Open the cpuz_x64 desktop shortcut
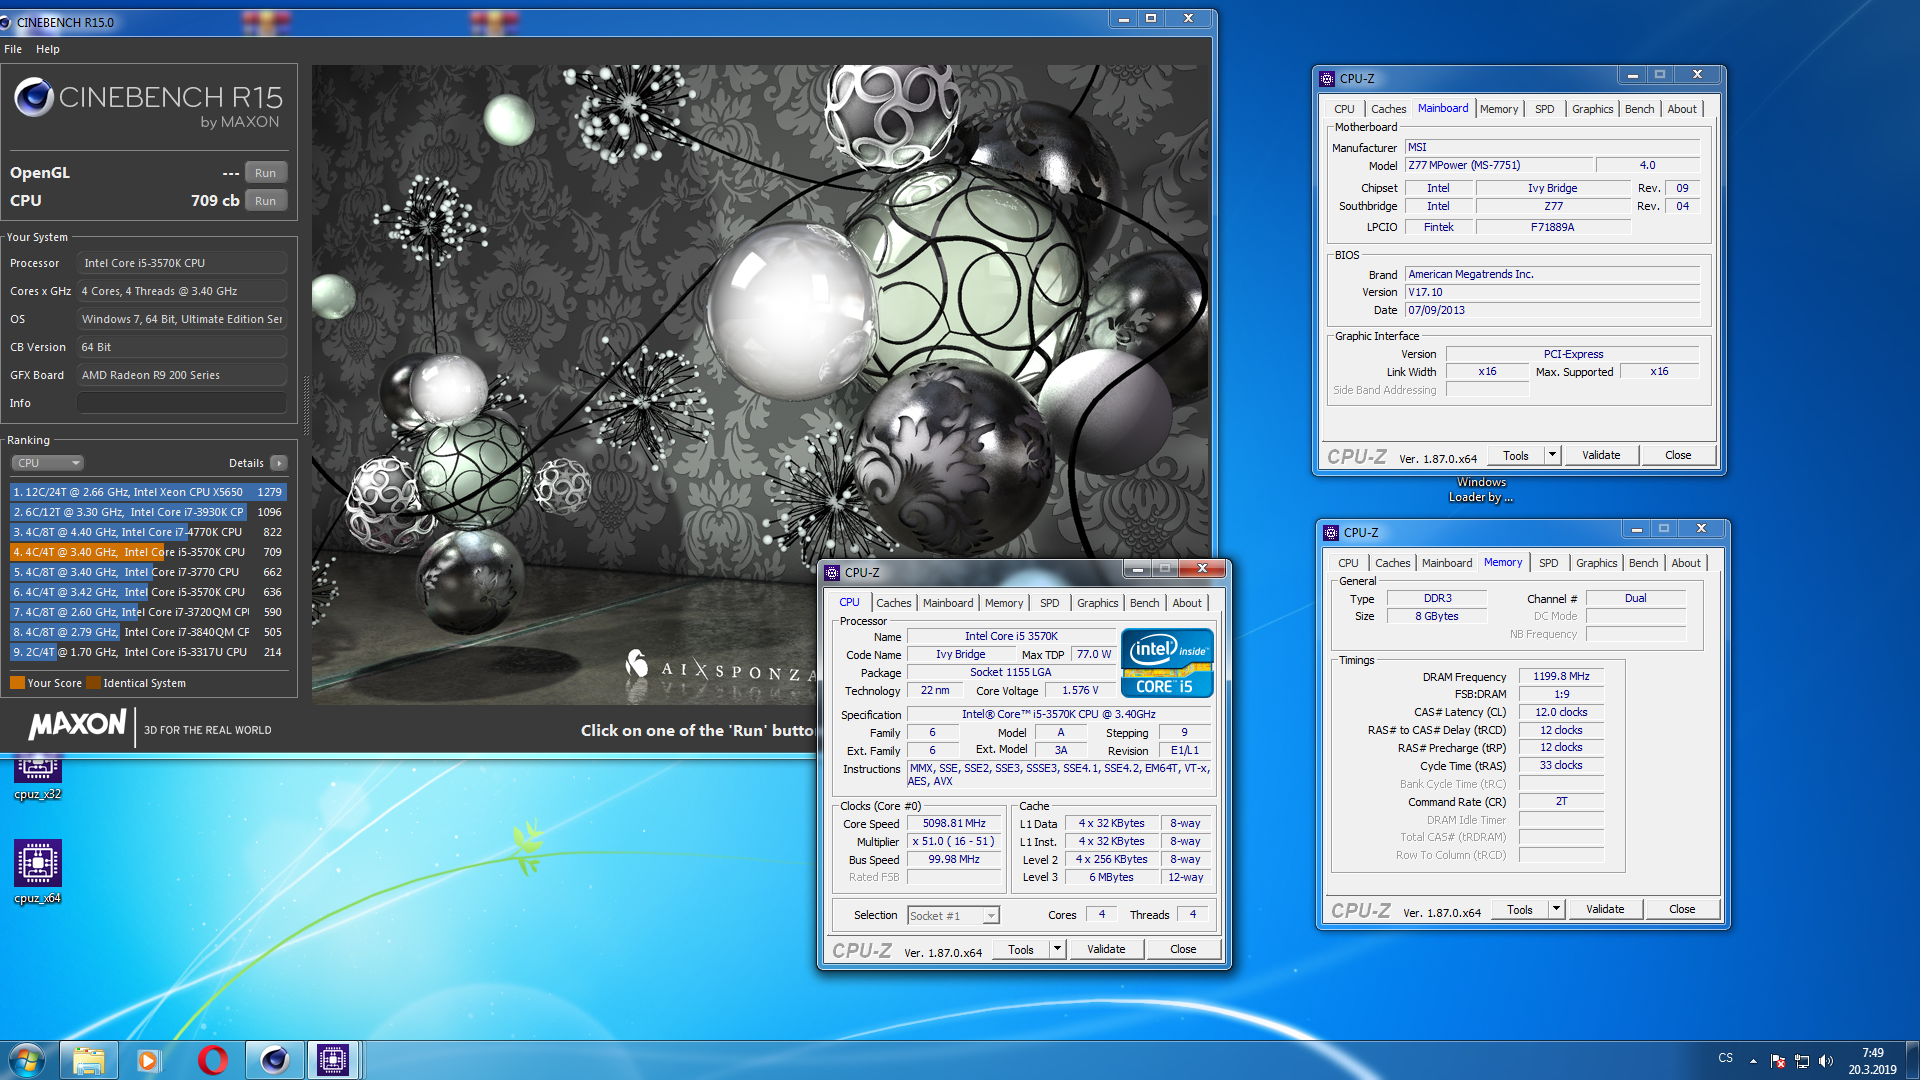1920x1080 pixels. coord(38,871)
